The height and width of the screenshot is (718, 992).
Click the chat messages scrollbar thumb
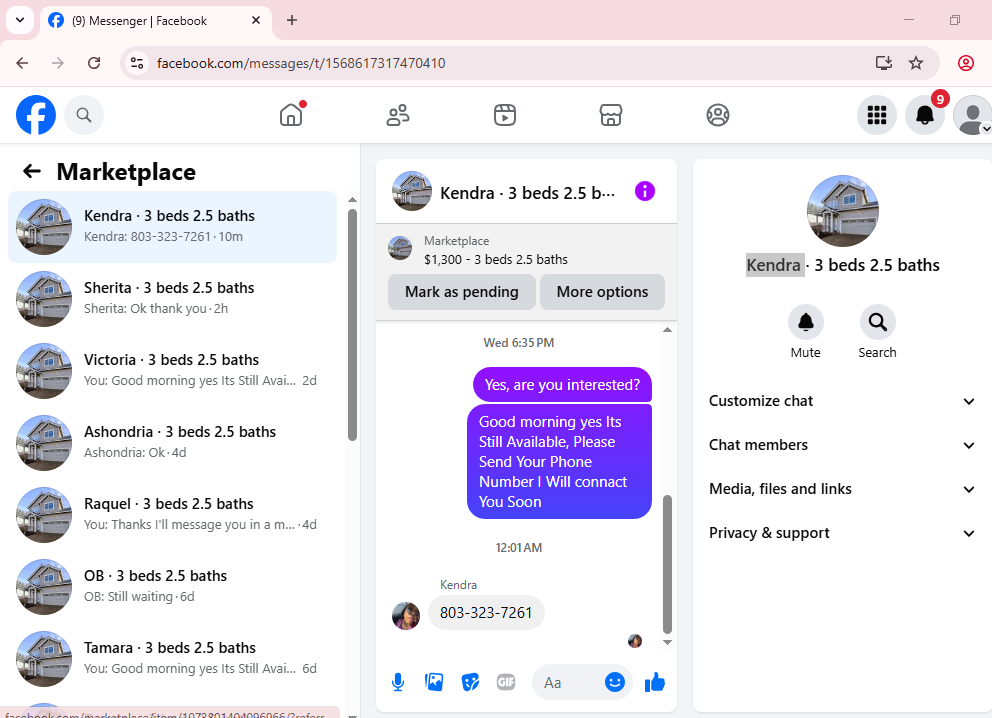click(667, 564)
